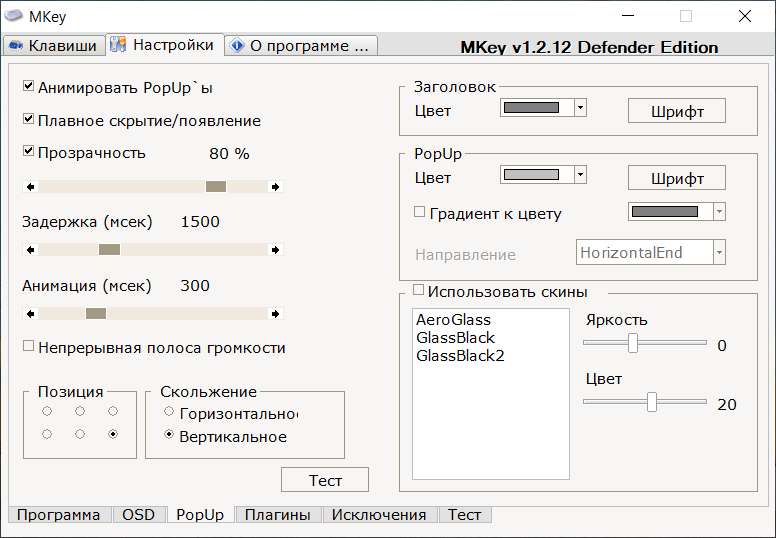776x538 pixels.
Task: Click the MKey app icon in title bar
Action: point(14,16)
